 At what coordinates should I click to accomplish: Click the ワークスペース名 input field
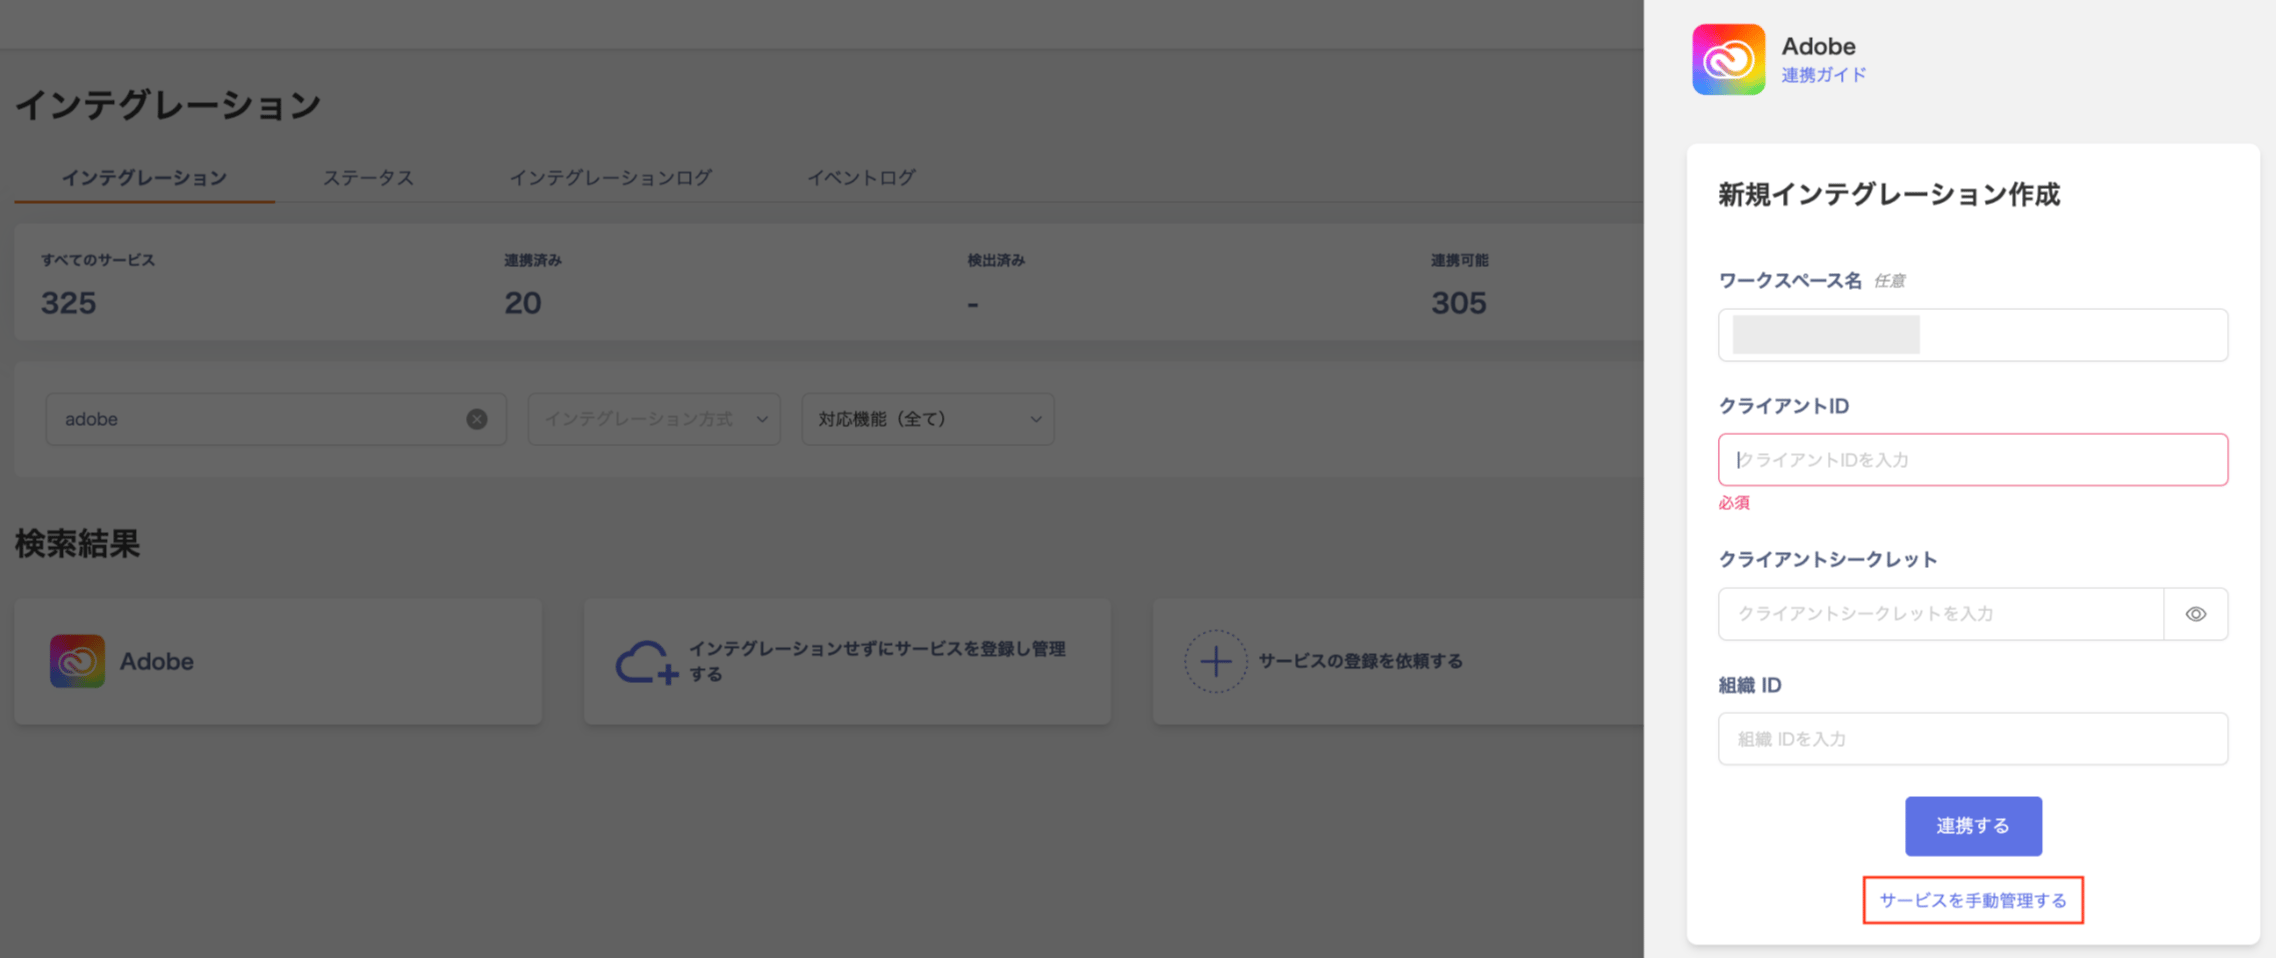[1972, 335]
